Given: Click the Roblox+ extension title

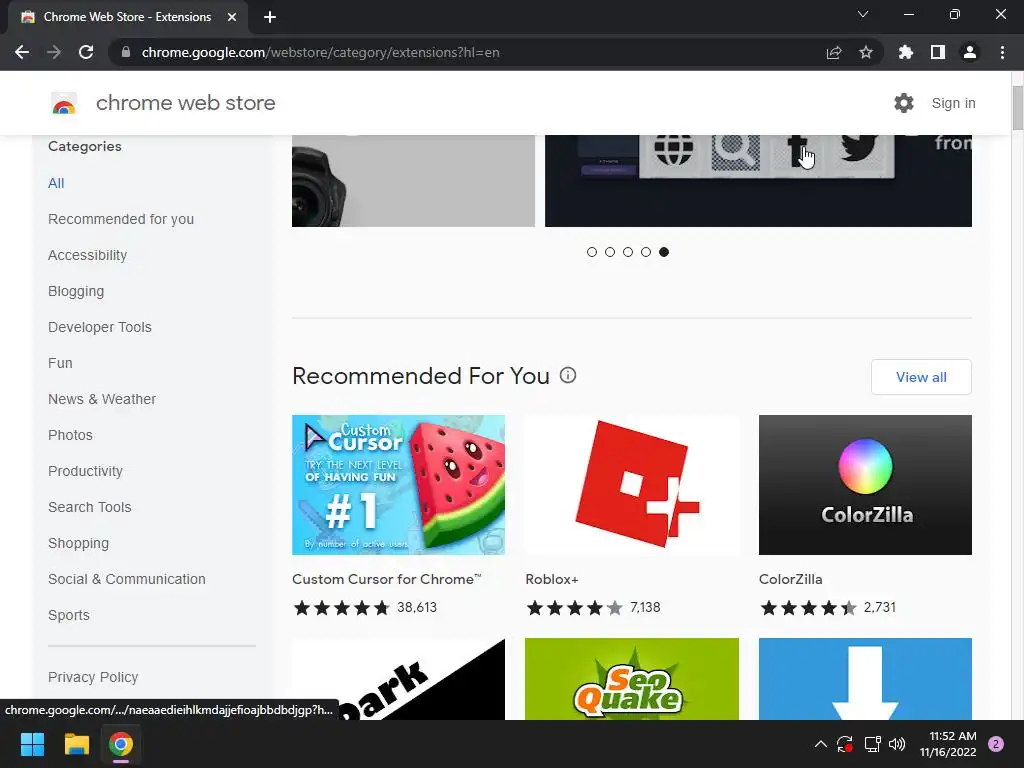Looking at the screenshot, I should click(552, 579).
